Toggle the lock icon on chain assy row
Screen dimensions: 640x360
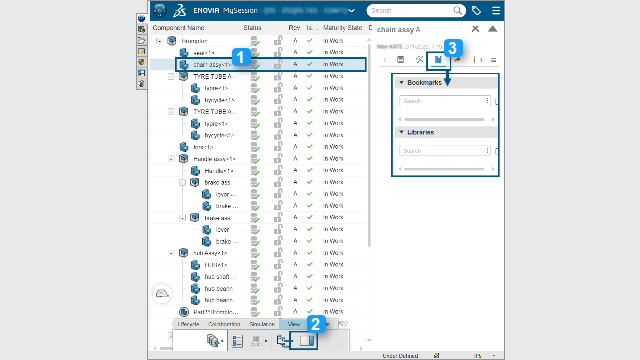pyautogui.click(x=278, y=64)
